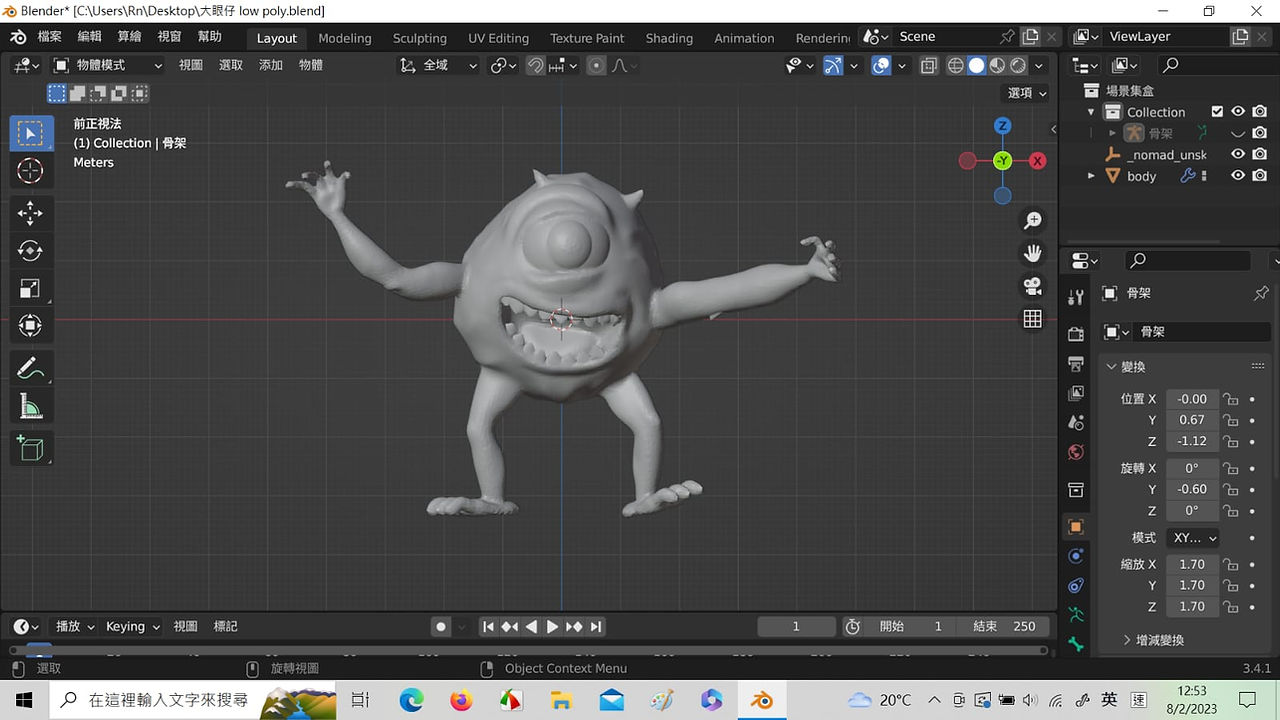
Task: Hide Collection using its eye icon
Action: coord(1238,112)
